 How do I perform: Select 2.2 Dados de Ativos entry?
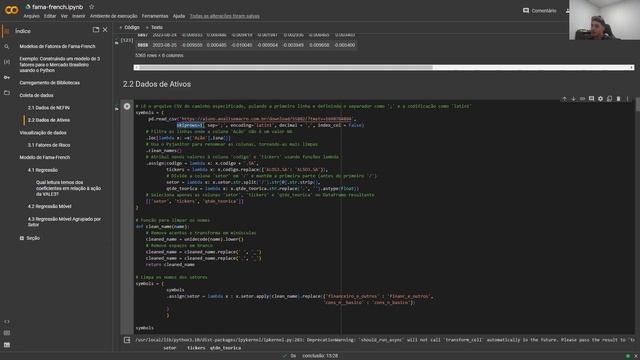click(x=49, y=120)
